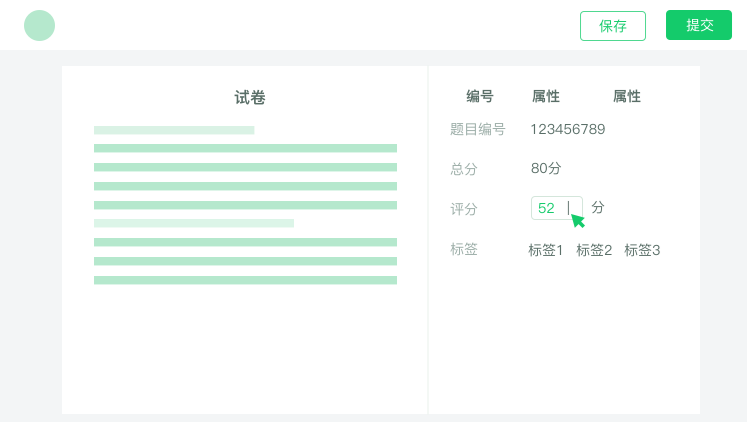
Task: Click the last placeholder text line in paper
Action: (x=245, y=280)
